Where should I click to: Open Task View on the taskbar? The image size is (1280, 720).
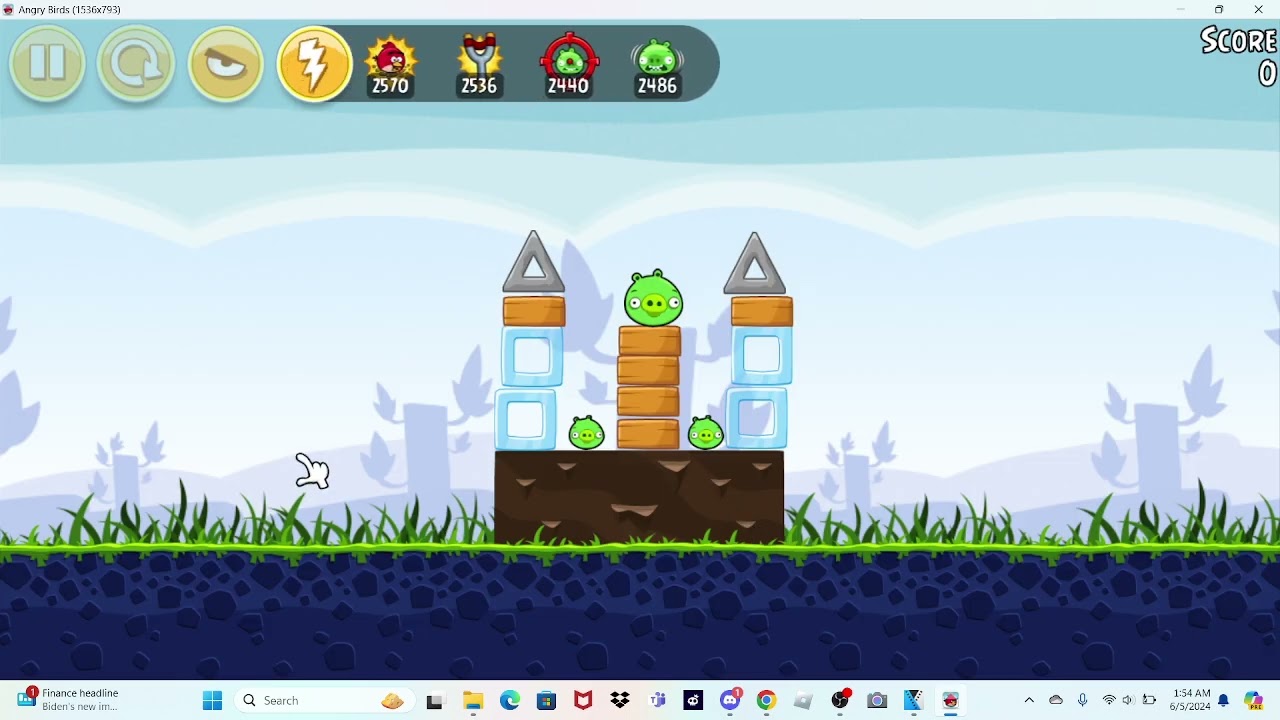tap(434, 701)
